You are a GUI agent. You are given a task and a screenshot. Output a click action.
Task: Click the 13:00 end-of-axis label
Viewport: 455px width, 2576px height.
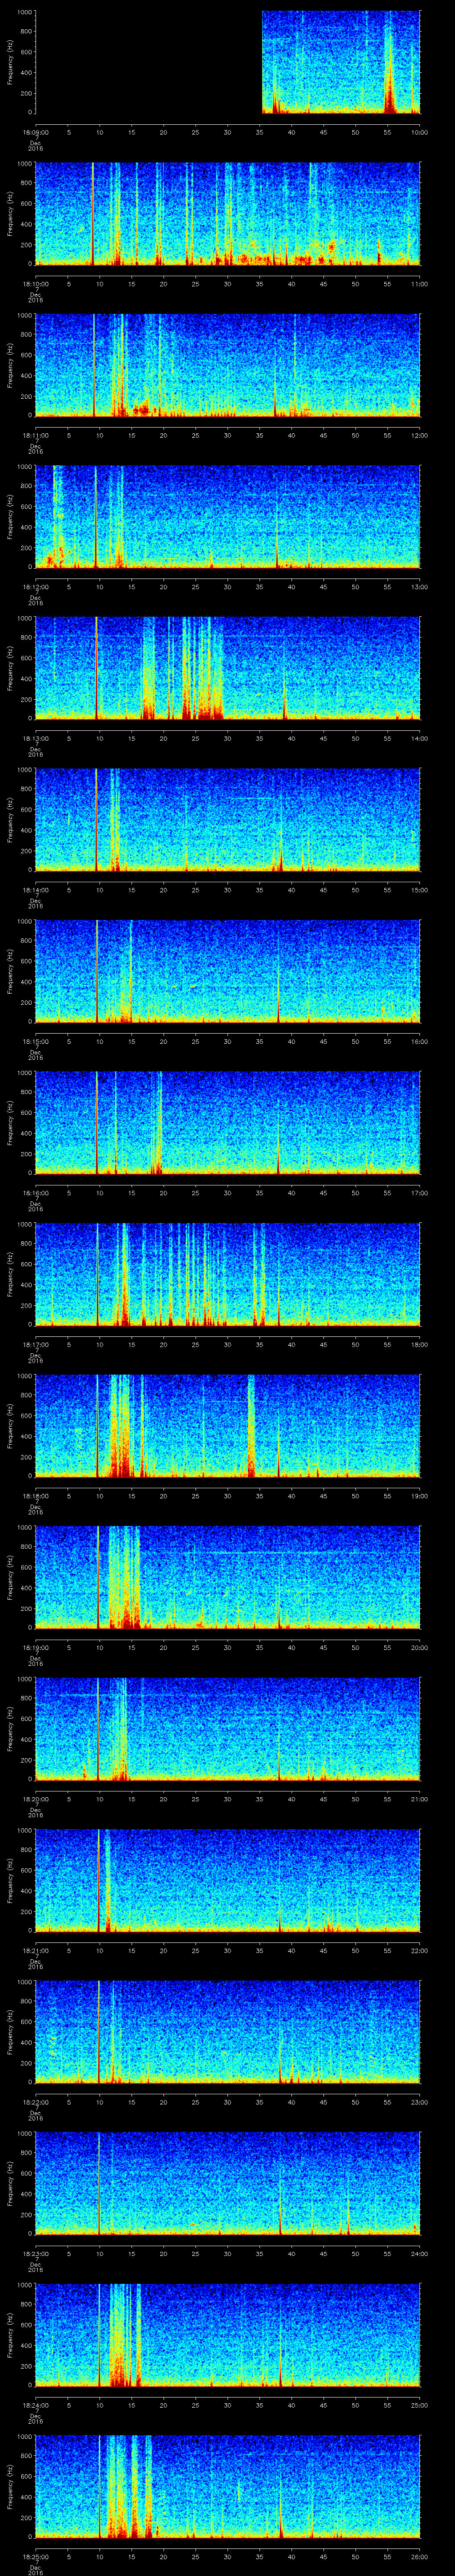pyautogui.click(x=419, y=587)
